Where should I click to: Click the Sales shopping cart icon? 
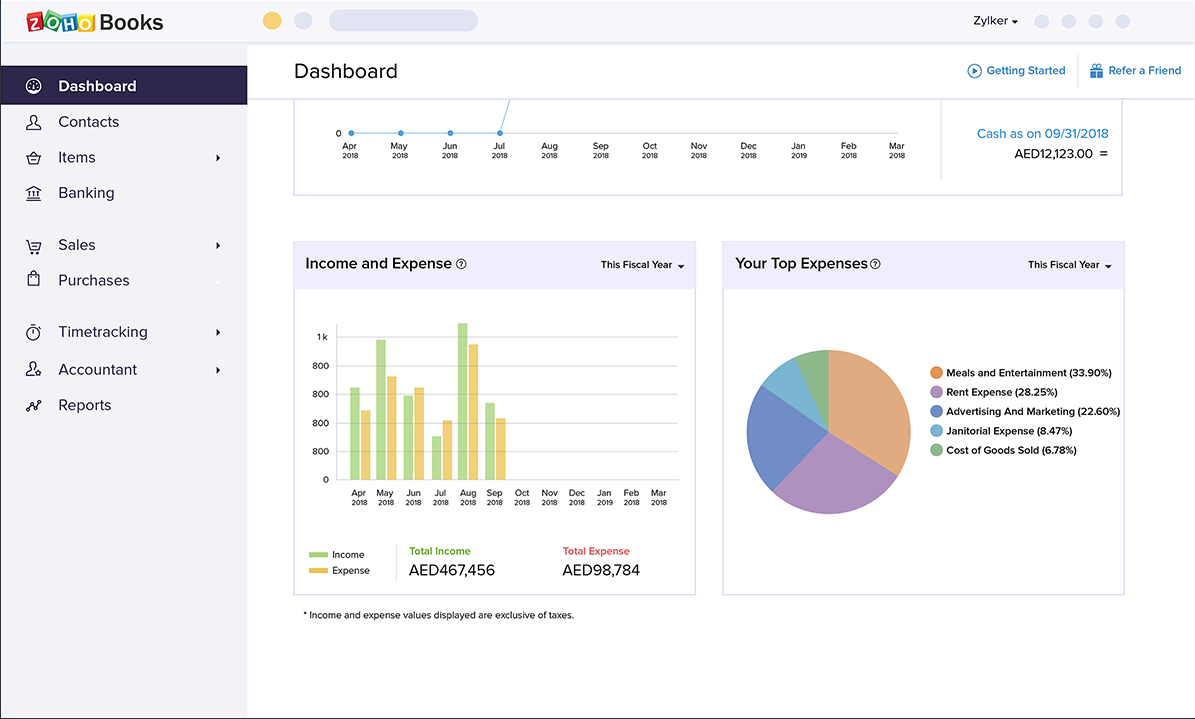pyautogui.click(x=34, y=246)
